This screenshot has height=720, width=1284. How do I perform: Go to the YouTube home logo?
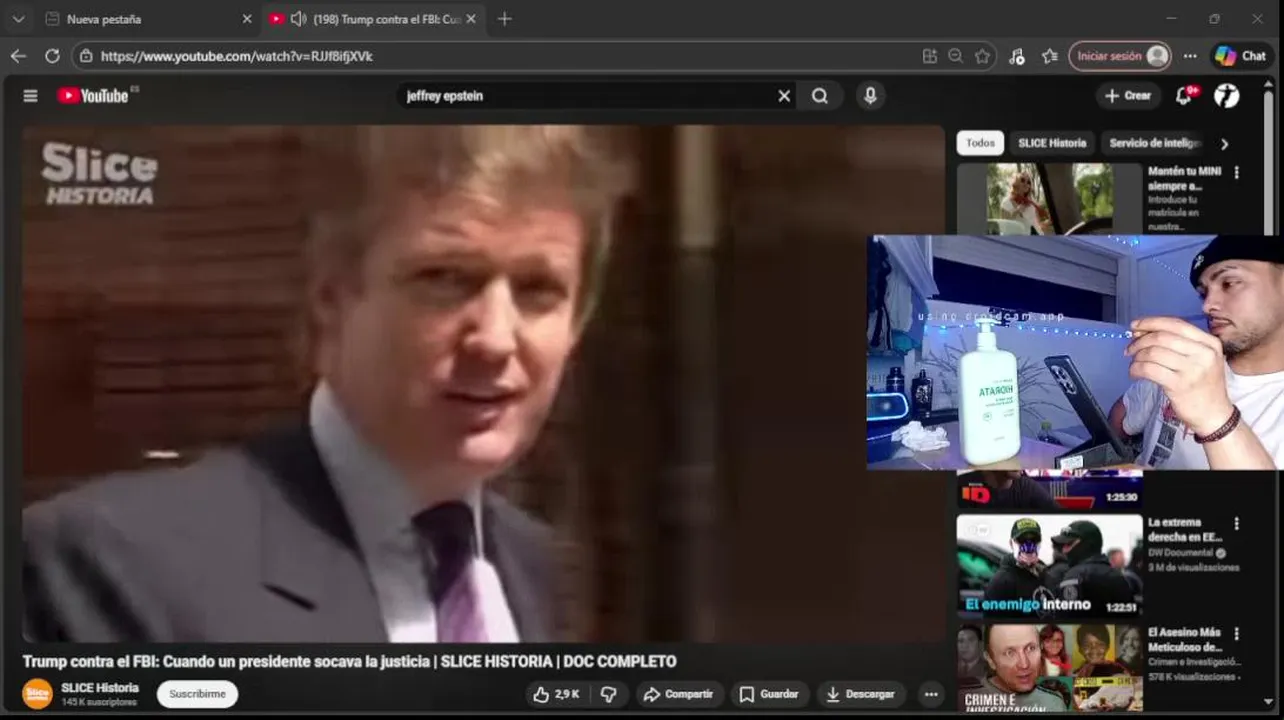tap(93, 96)
